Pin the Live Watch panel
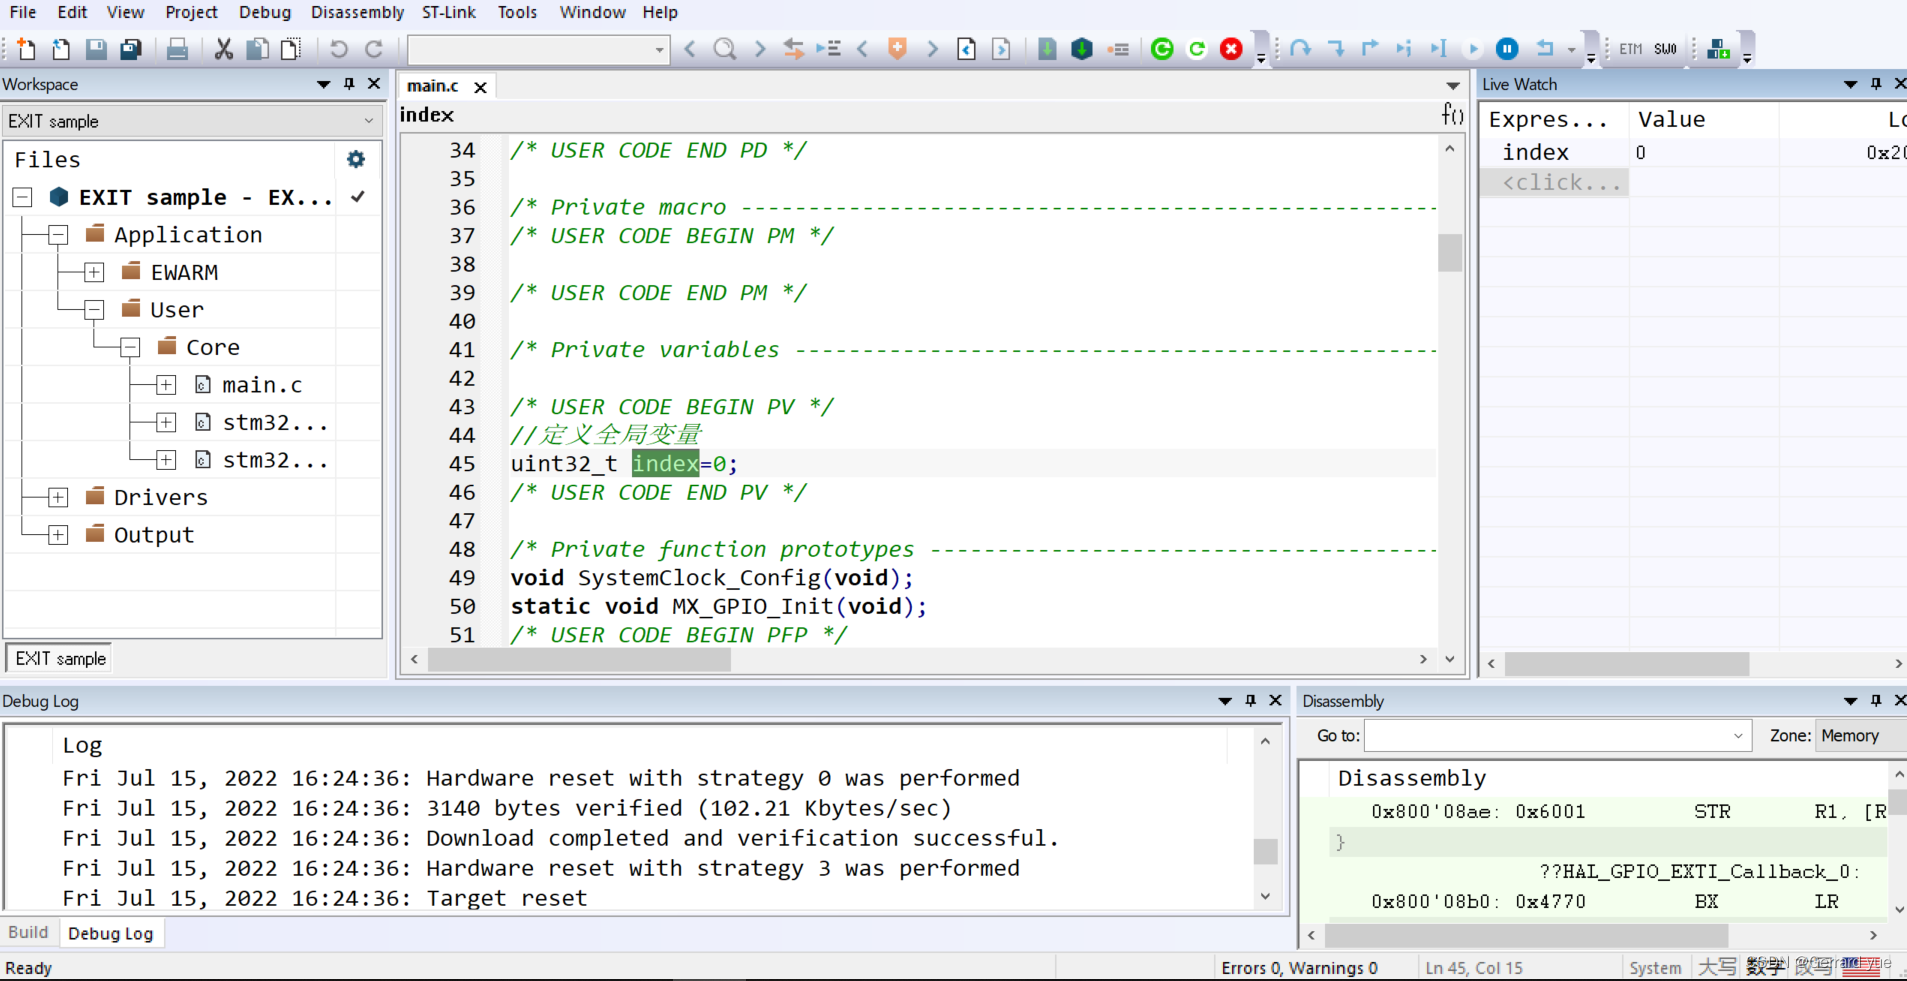The height and width of the screenshot is (981, 1907). tap(1876, 84)
